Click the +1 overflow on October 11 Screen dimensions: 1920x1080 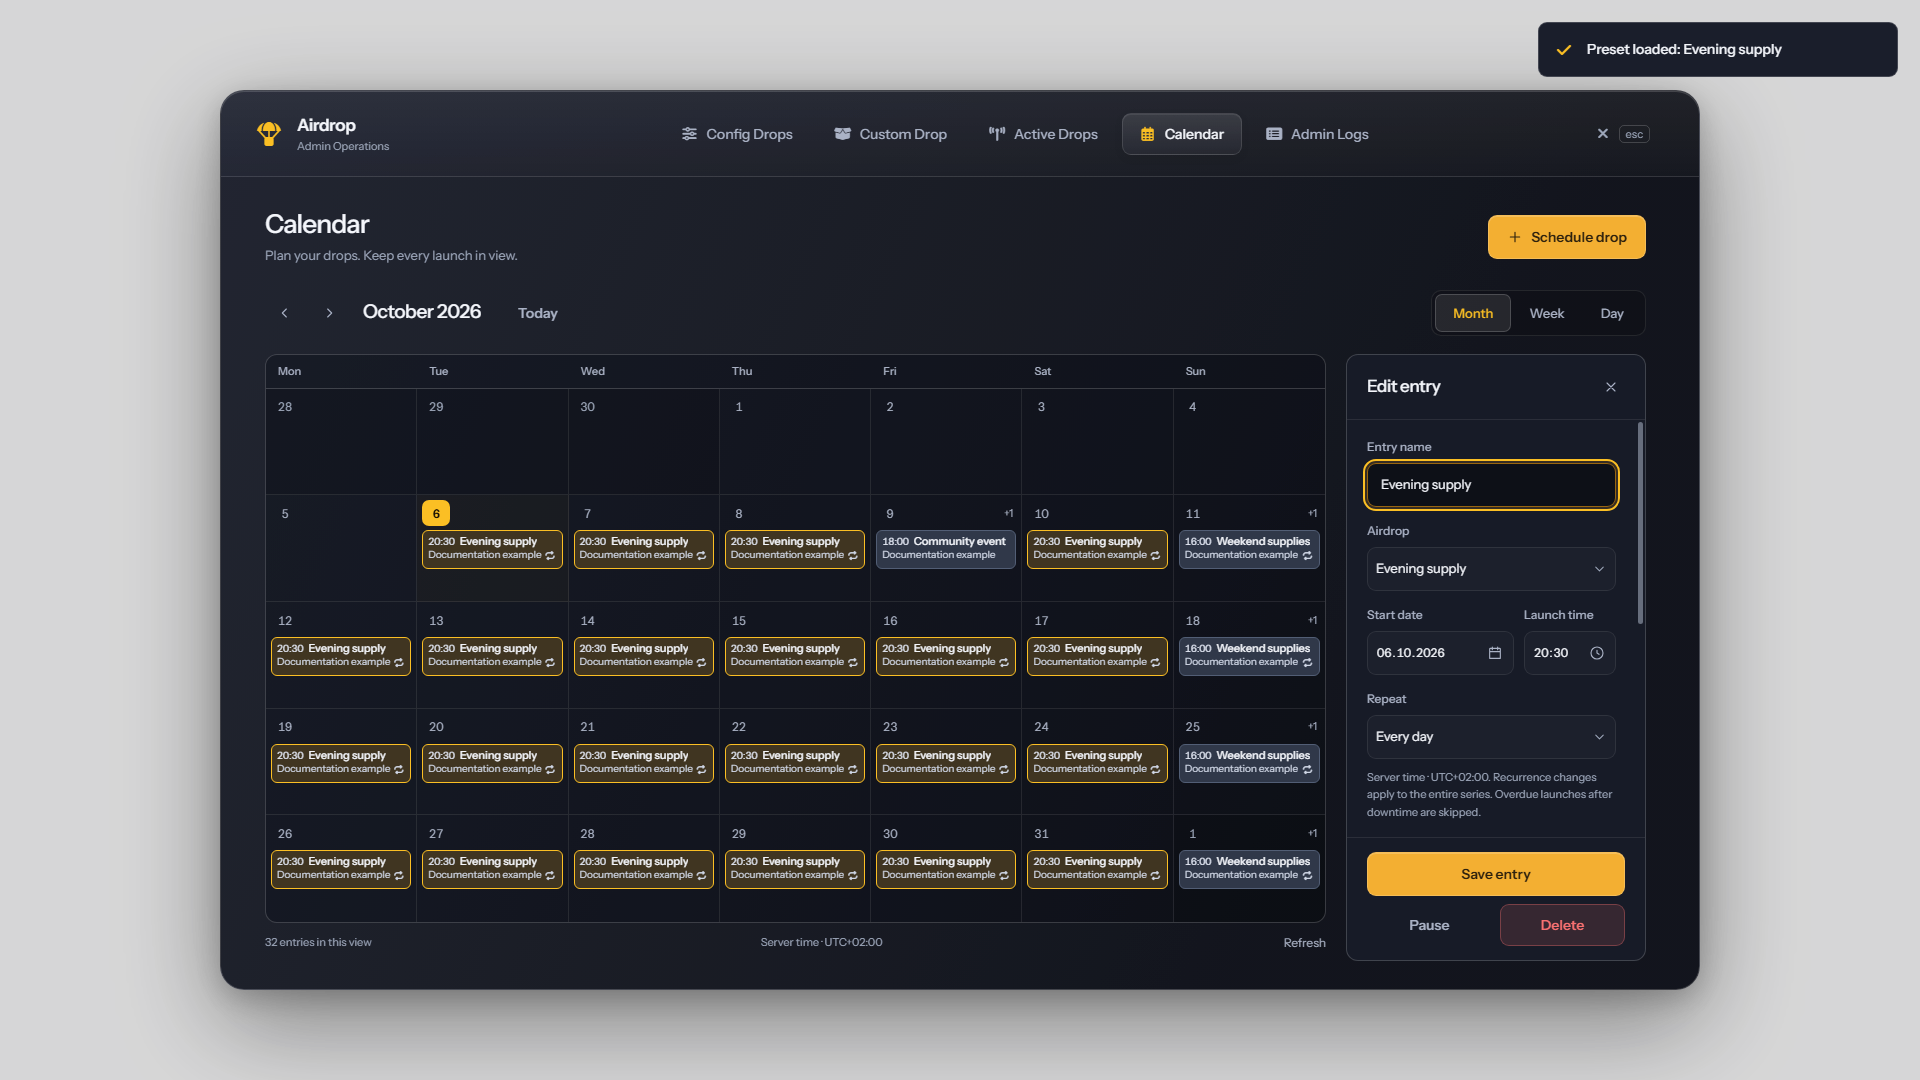(x=1312, y=513)
